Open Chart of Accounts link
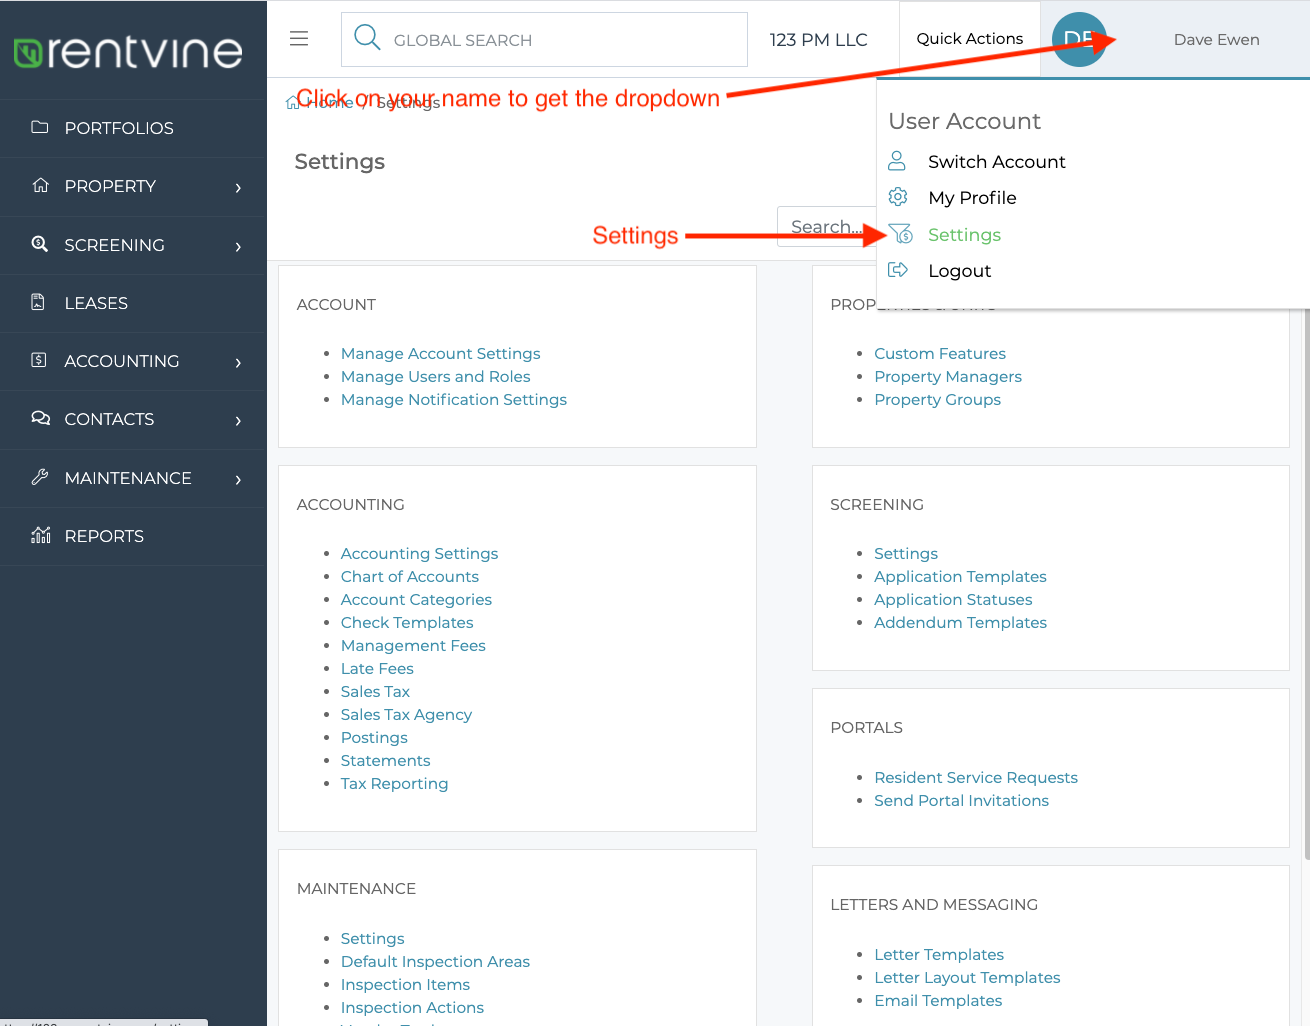This screenshot has width=1310, height=1026. 410,577
